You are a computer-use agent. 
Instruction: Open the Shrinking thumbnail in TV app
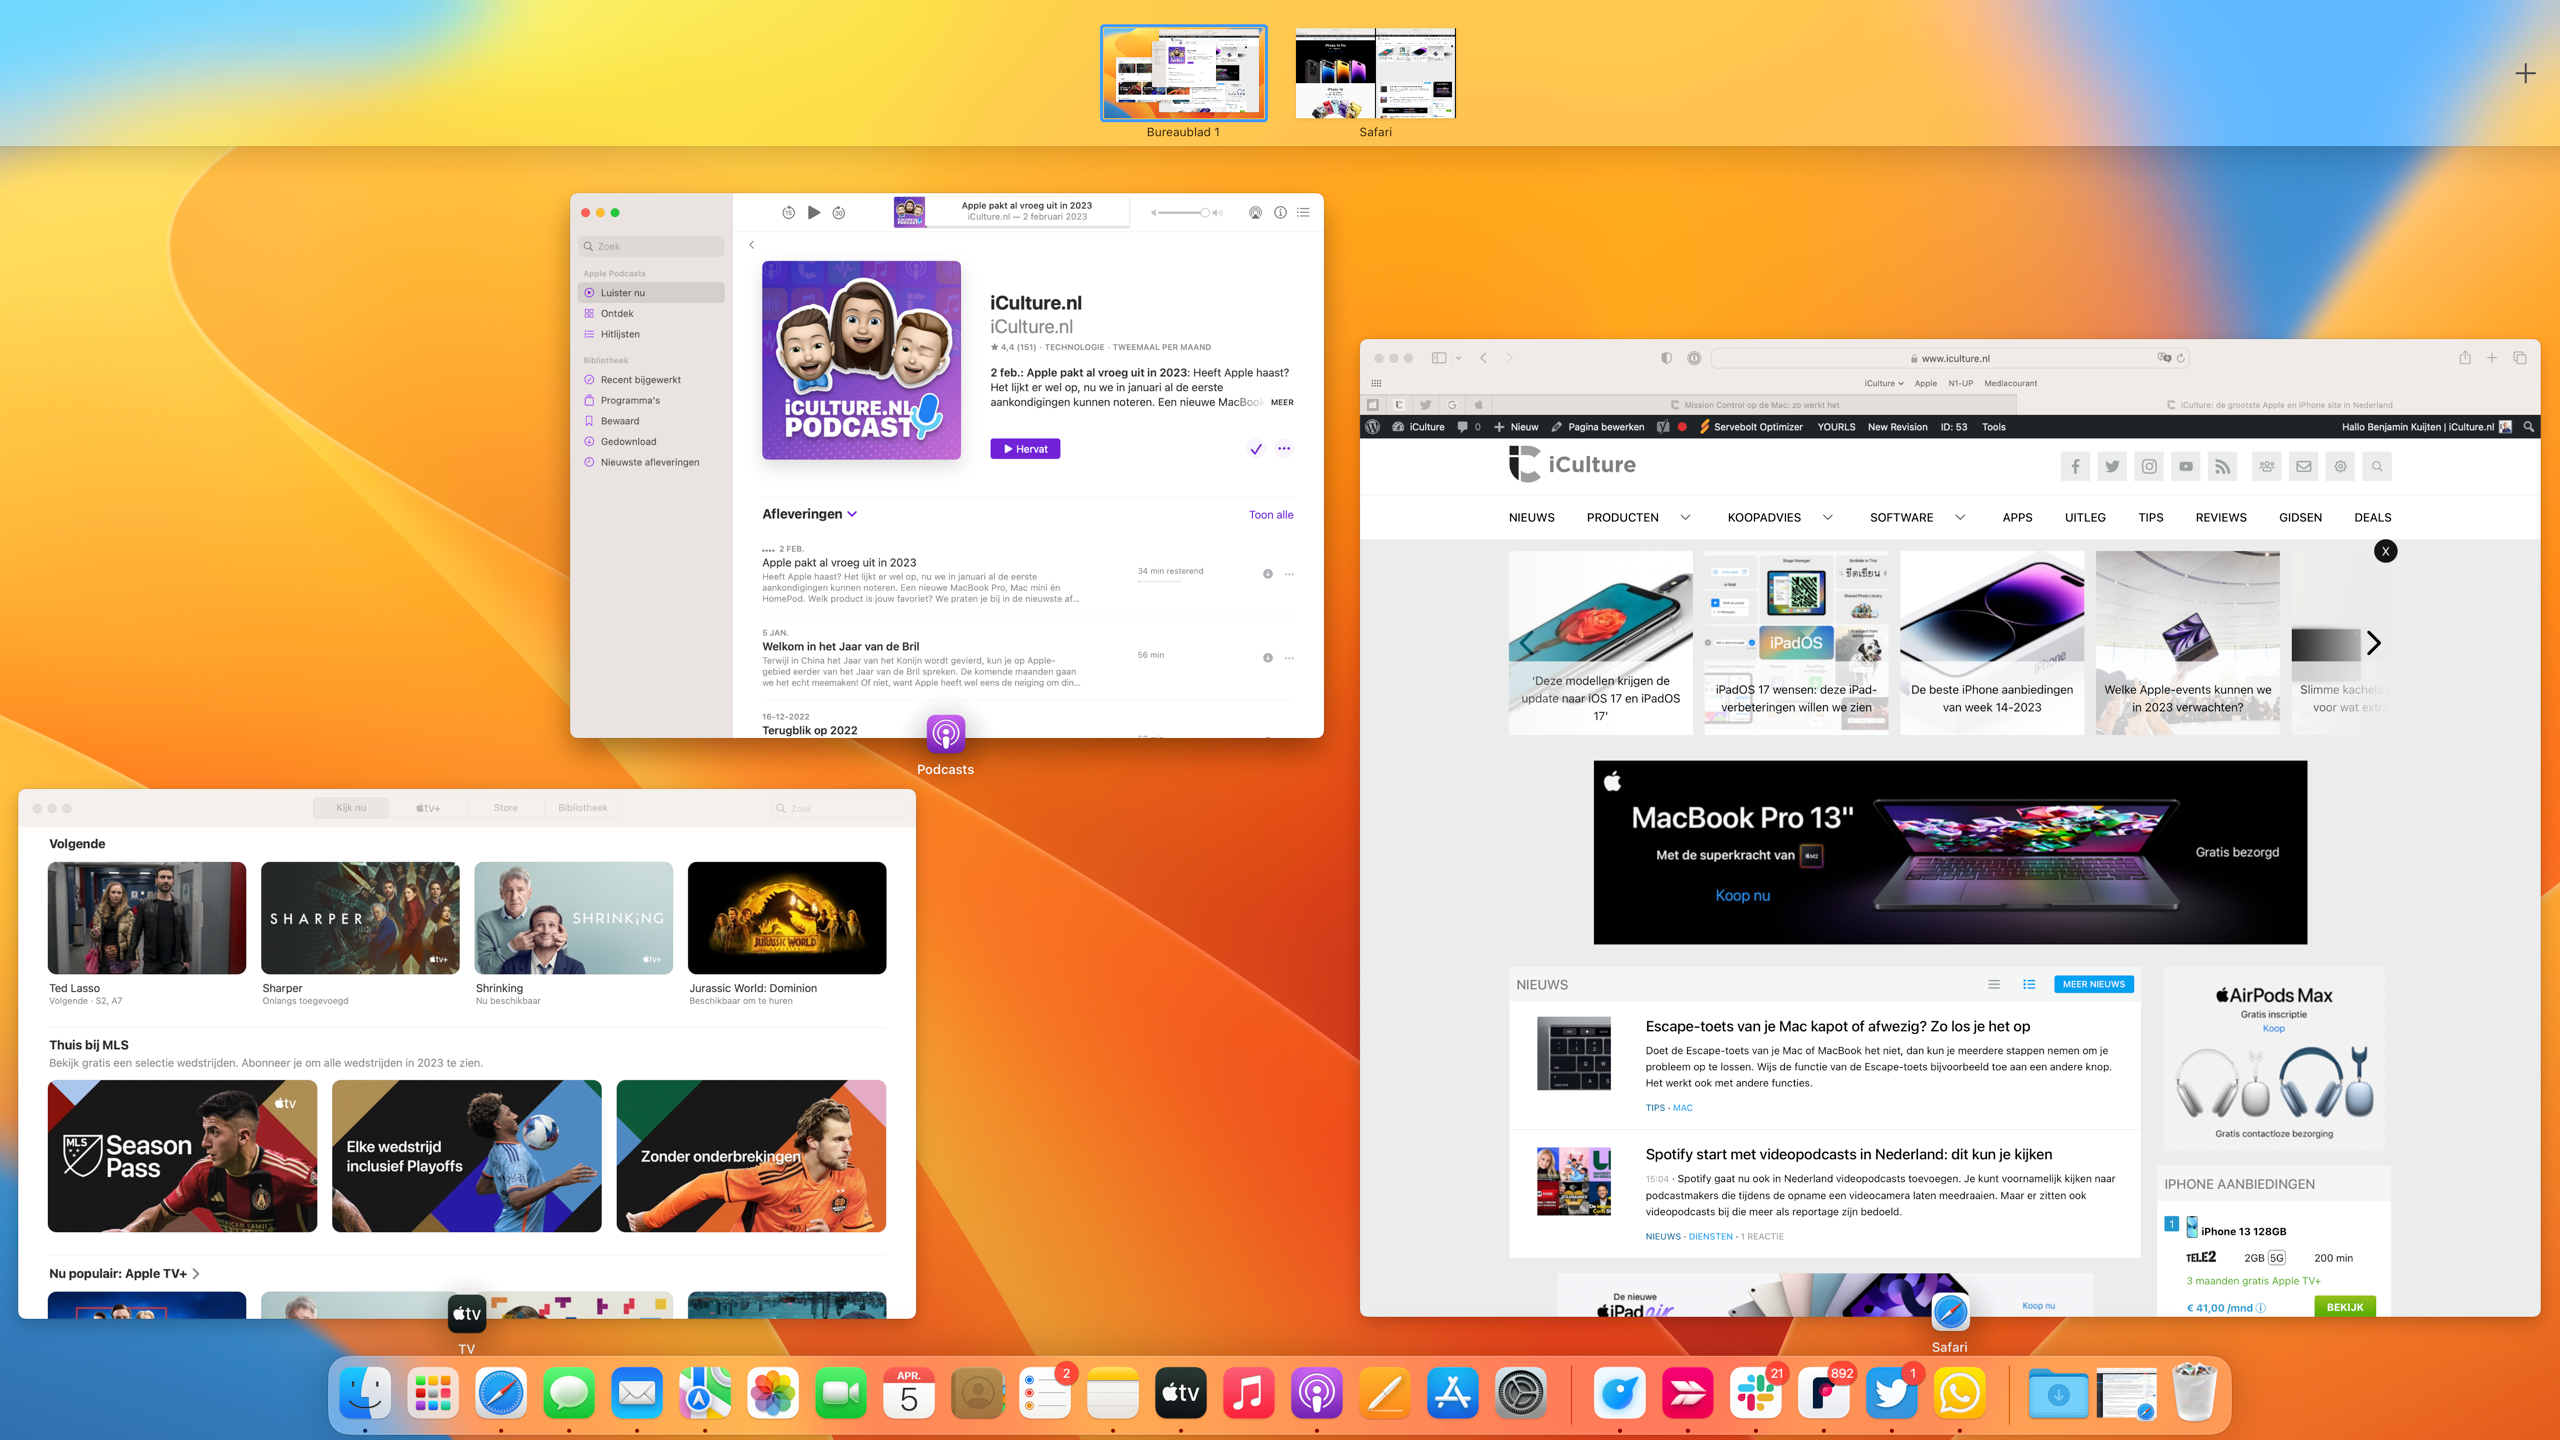[x=574, y=918]
